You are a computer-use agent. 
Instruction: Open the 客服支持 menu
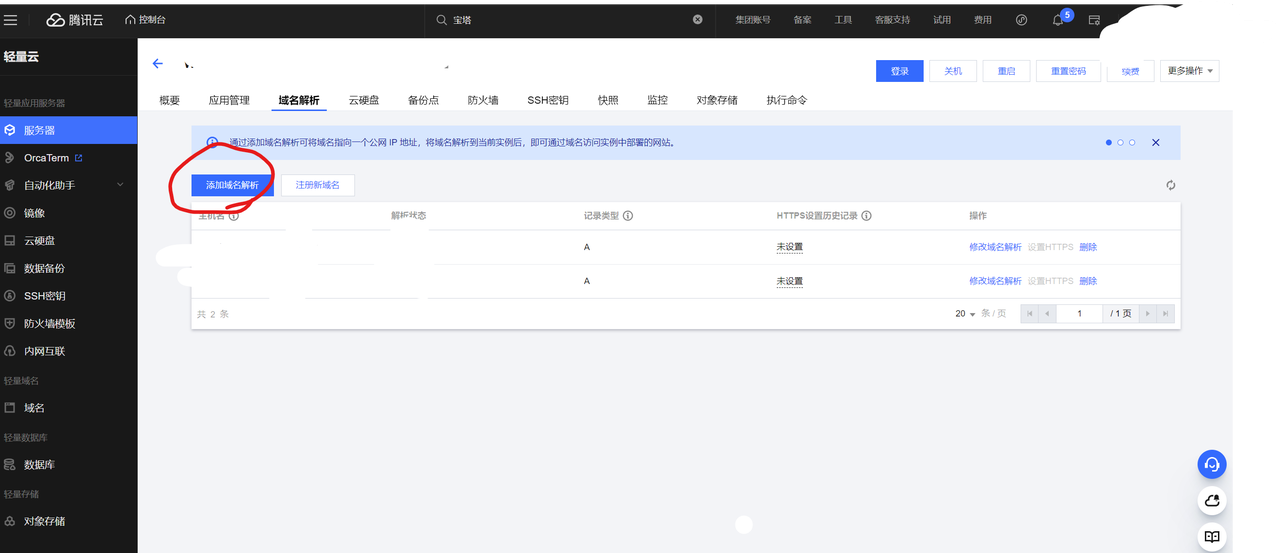tap(892, 20)
